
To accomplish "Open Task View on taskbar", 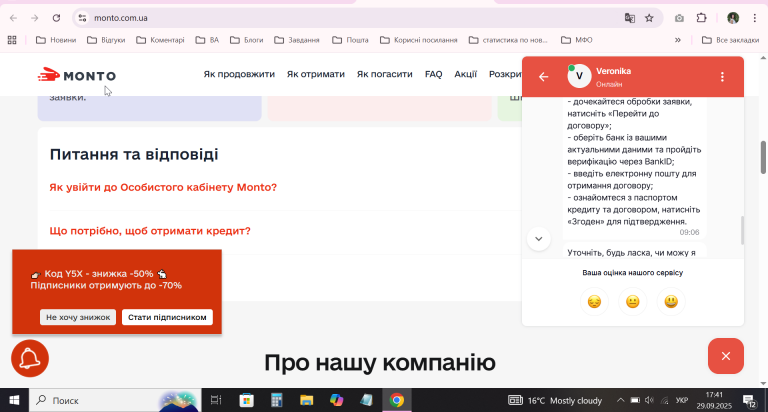I will 216,400.
